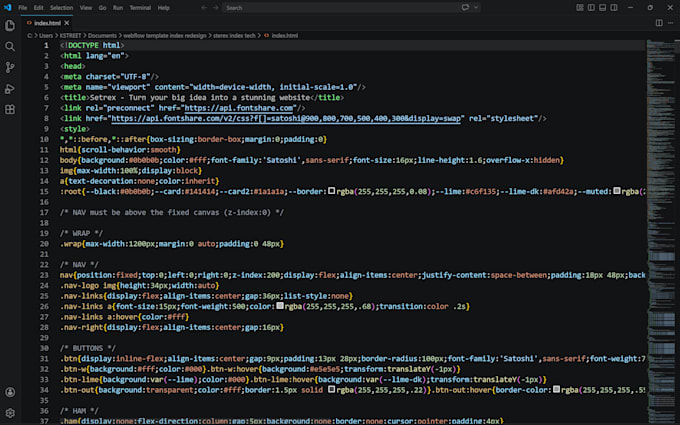The image size is (680, 425).
Task: Expand the Documents breadcrumb segment
Action: click(102, 36)
